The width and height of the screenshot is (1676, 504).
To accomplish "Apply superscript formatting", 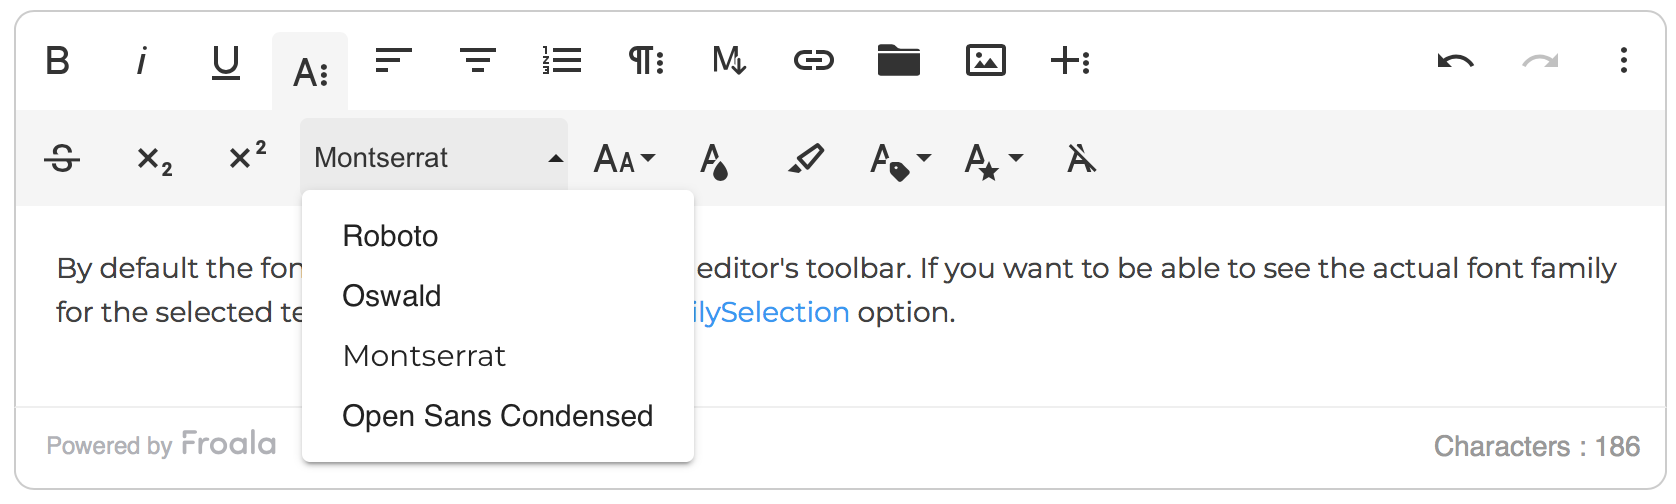I will [x=247, y=156].
